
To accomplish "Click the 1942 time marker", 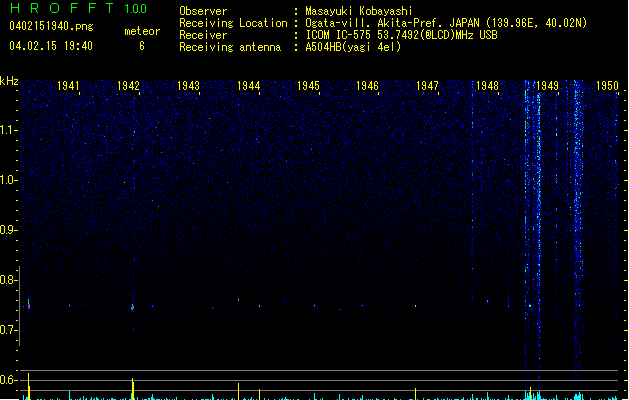I will [x=128, y=85].
